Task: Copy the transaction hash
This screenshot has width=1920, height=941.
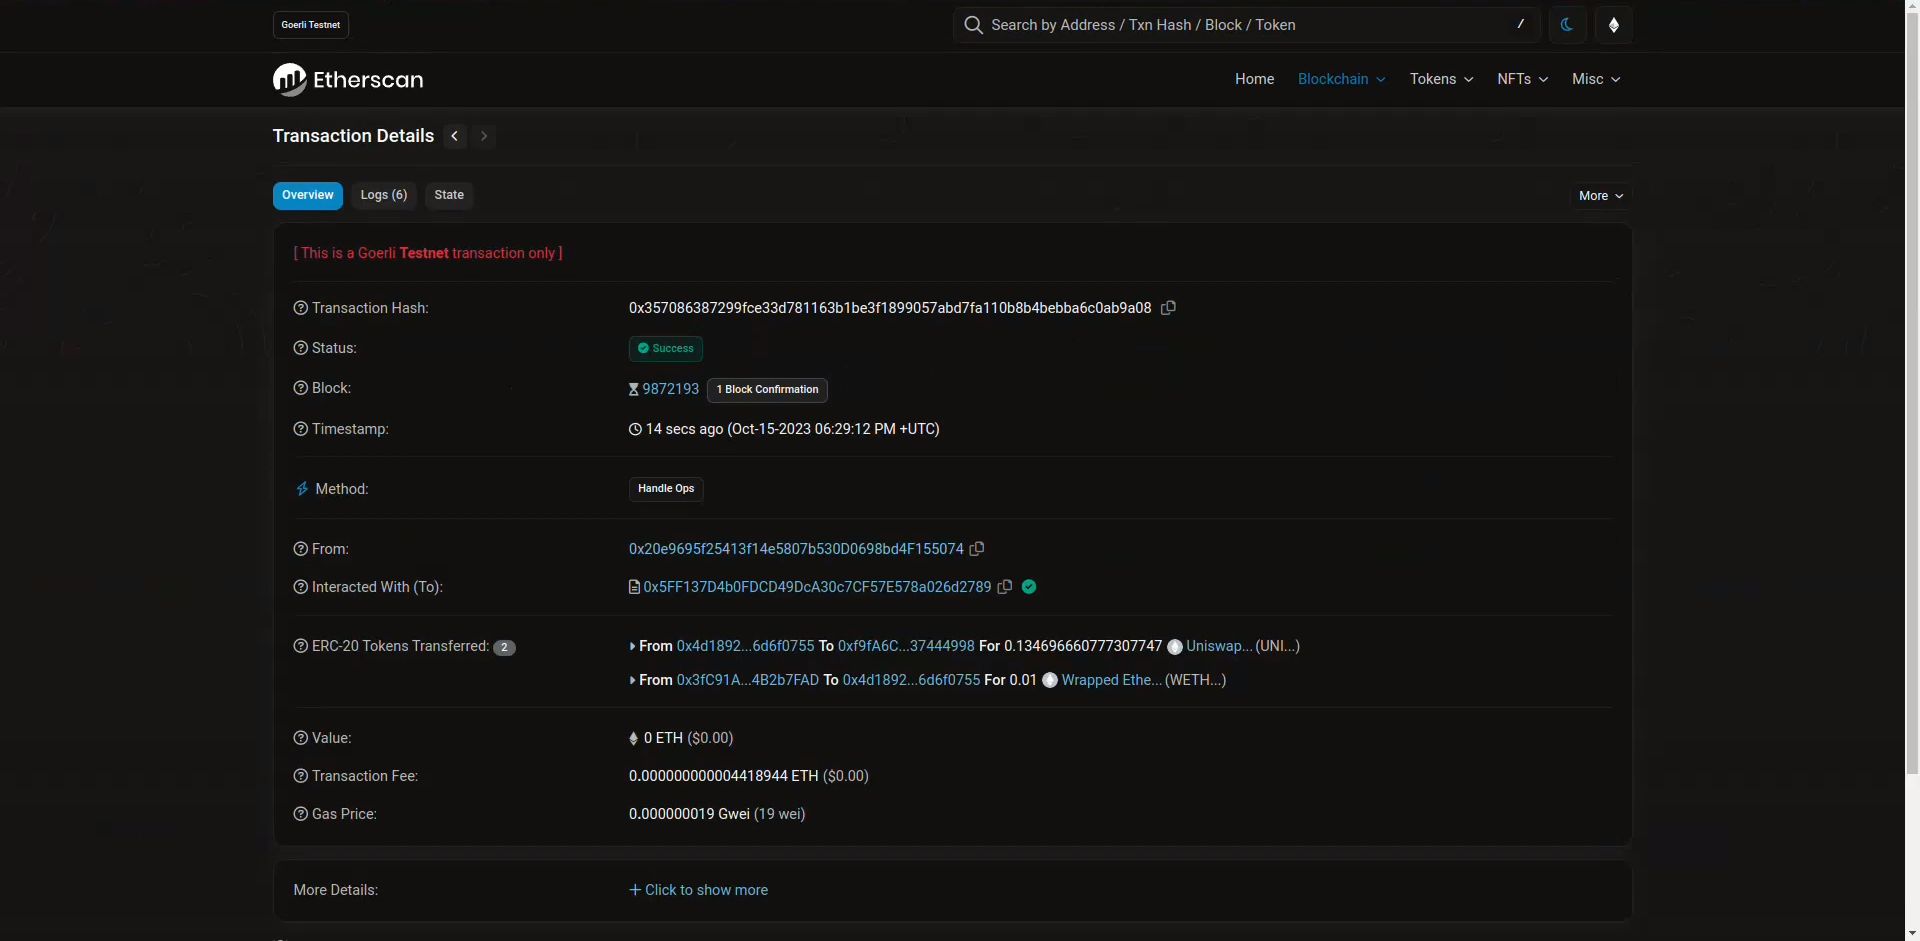Action: point(1168,308)
